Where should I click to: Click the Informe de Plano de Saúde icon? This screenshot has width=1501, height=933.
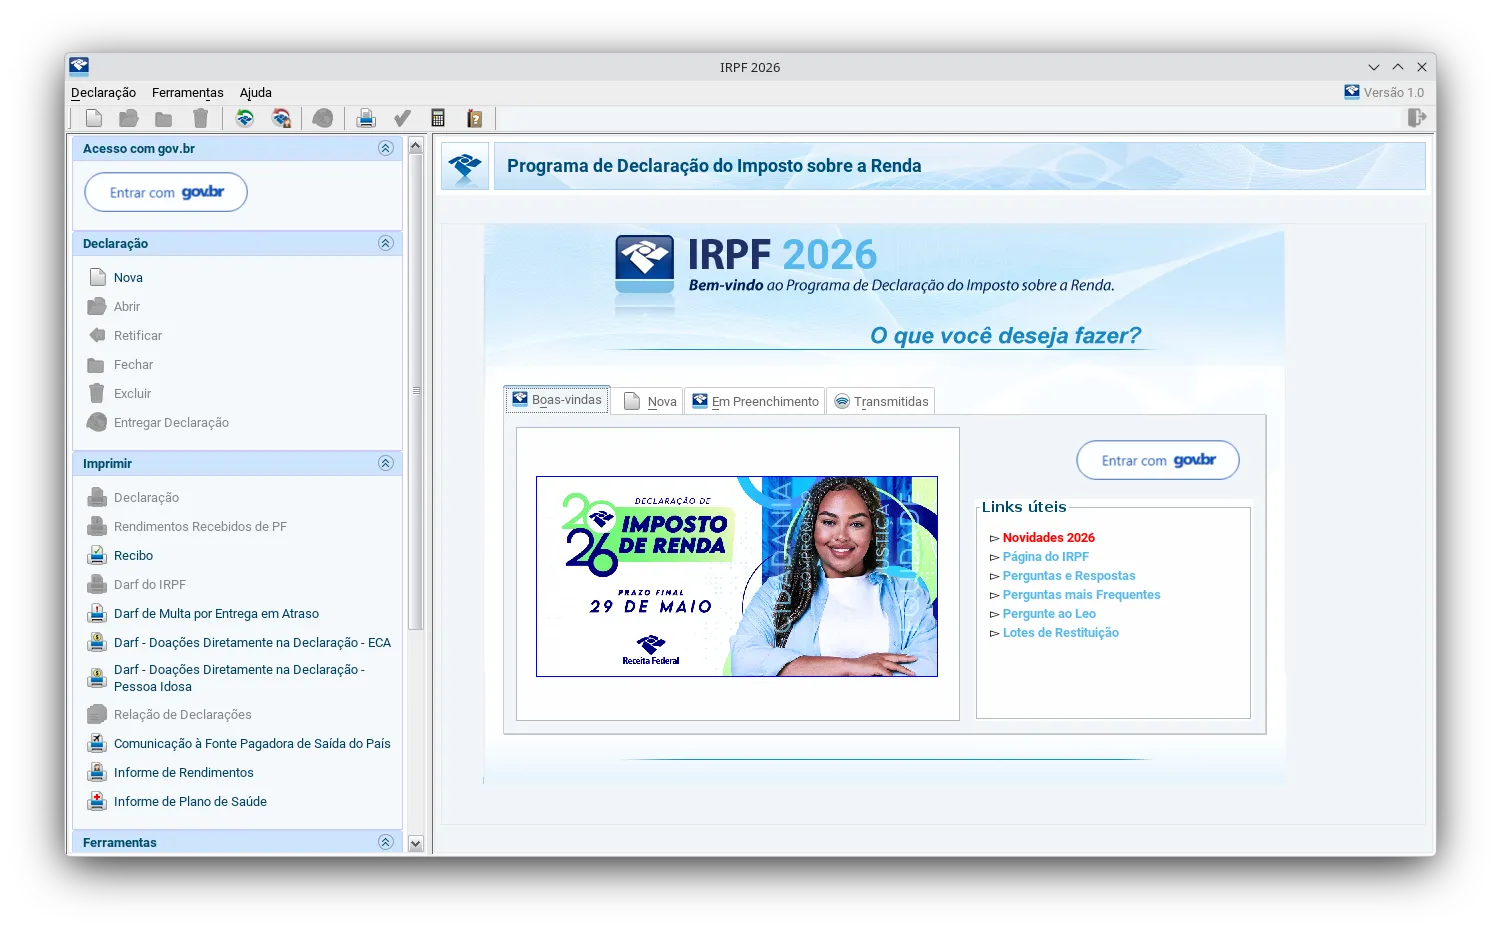97,801
